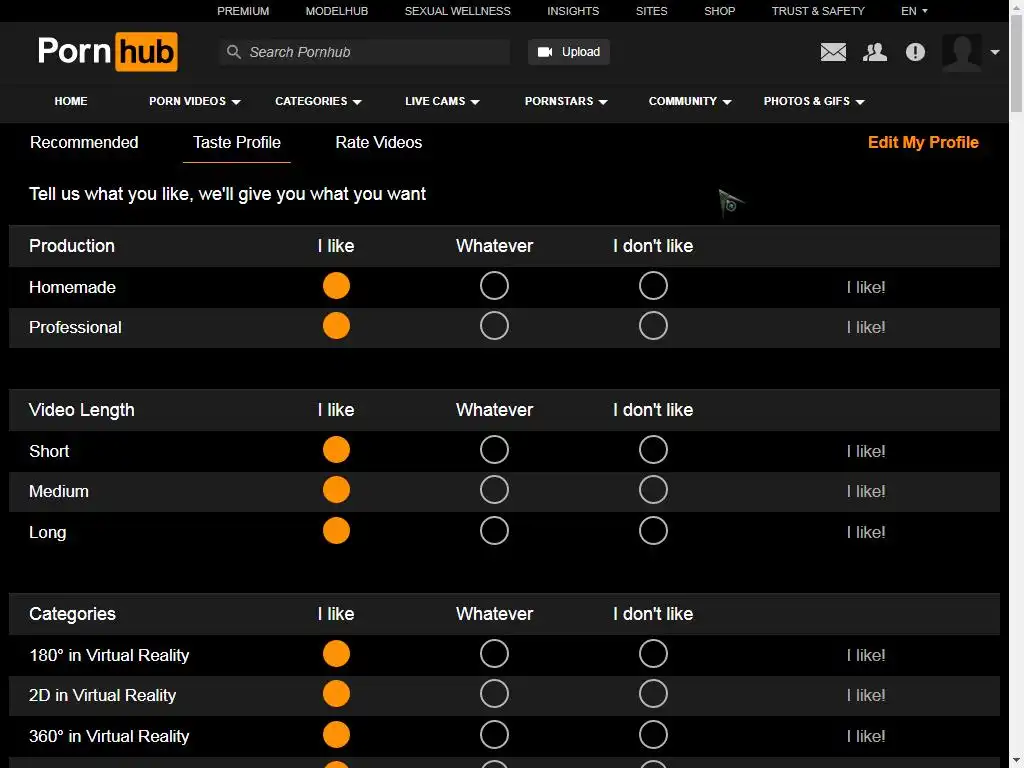
Task: Expand the Pornstars menu
Action: click(x=566, y=101)
